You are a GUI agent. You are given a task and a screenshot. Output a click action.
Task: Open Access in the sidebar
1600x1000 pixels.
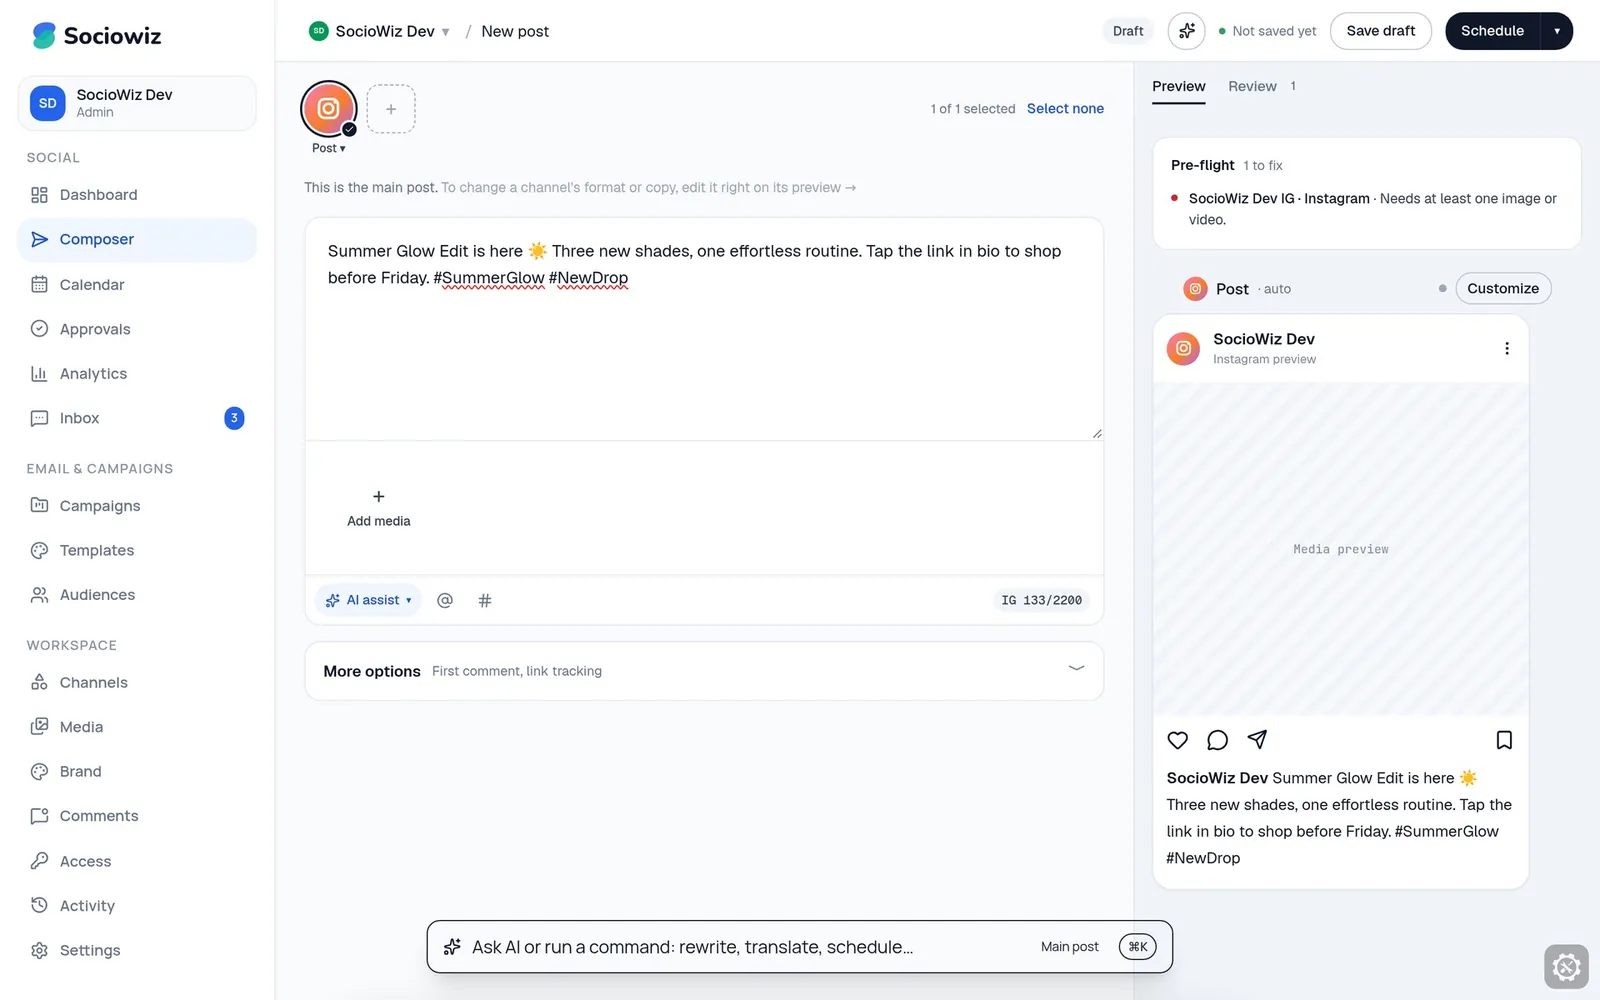pyautogui.click(x=137, y=861)
